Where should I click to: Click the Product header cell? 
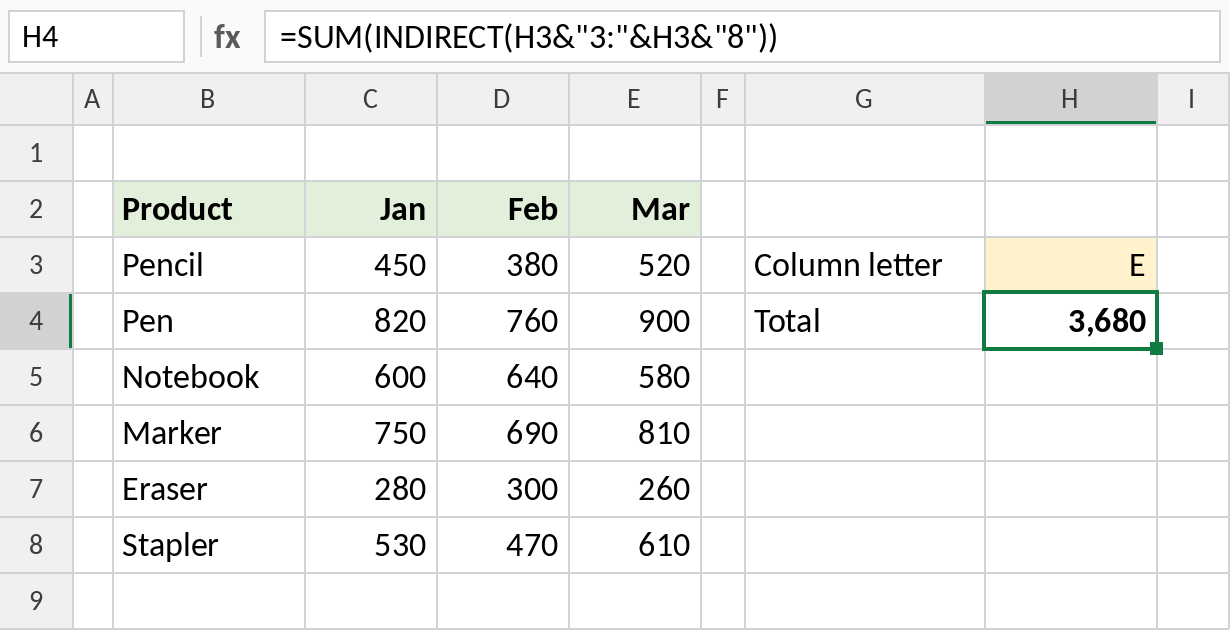coord(209,209)
